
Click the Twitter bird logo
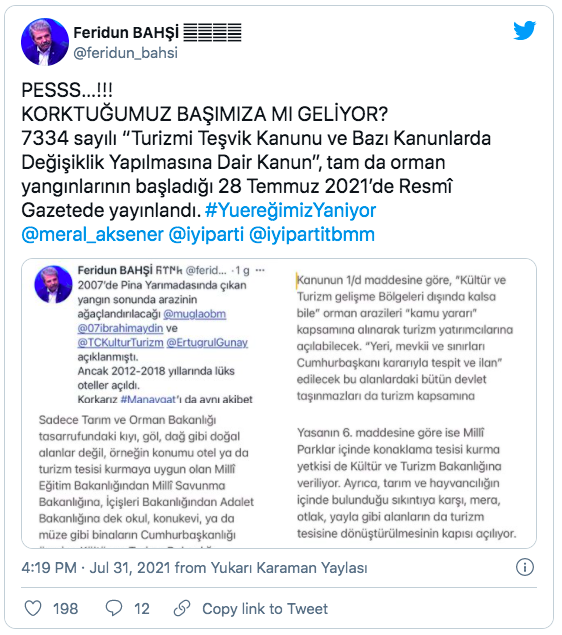[524, 31]
